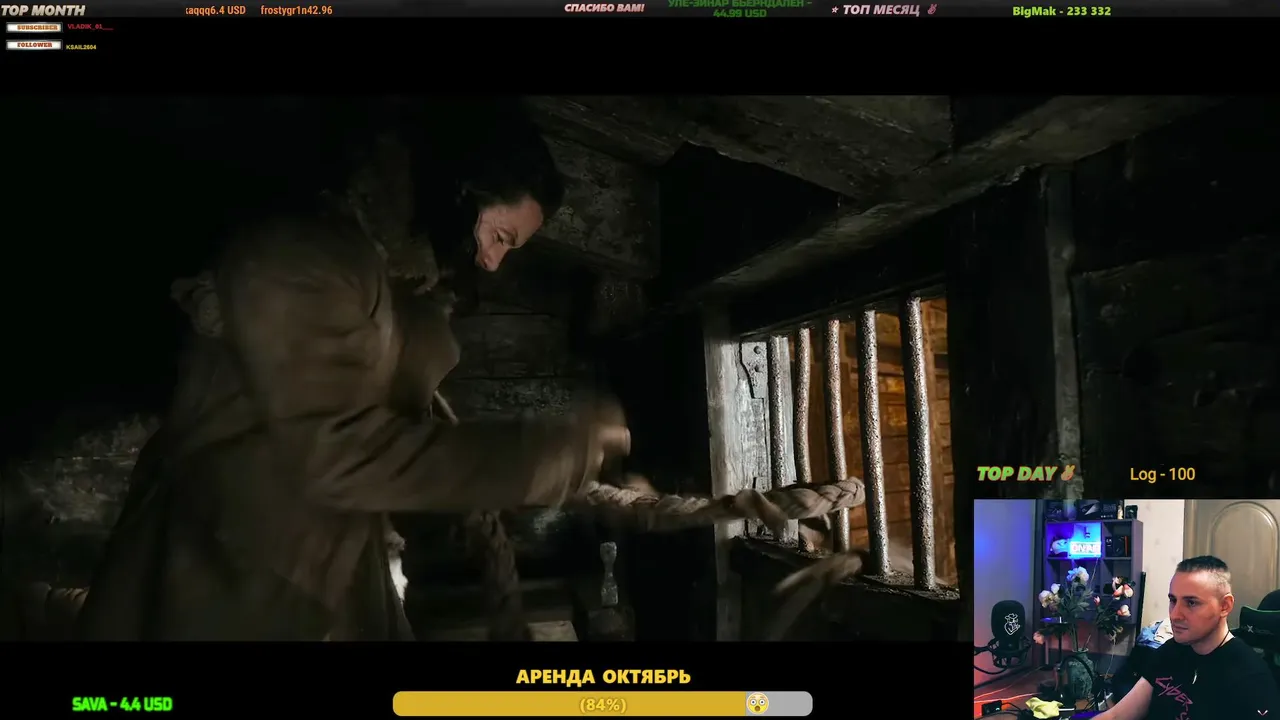
Task: Click the SUBSCRIBER badge label
Action: pos(34,27)
